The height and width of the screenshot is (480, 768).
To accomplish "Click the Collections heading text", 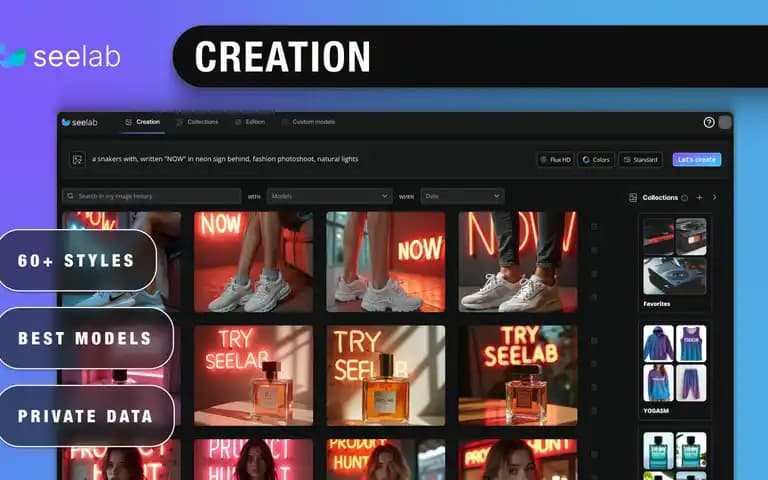I will click(x=660, y=197).
